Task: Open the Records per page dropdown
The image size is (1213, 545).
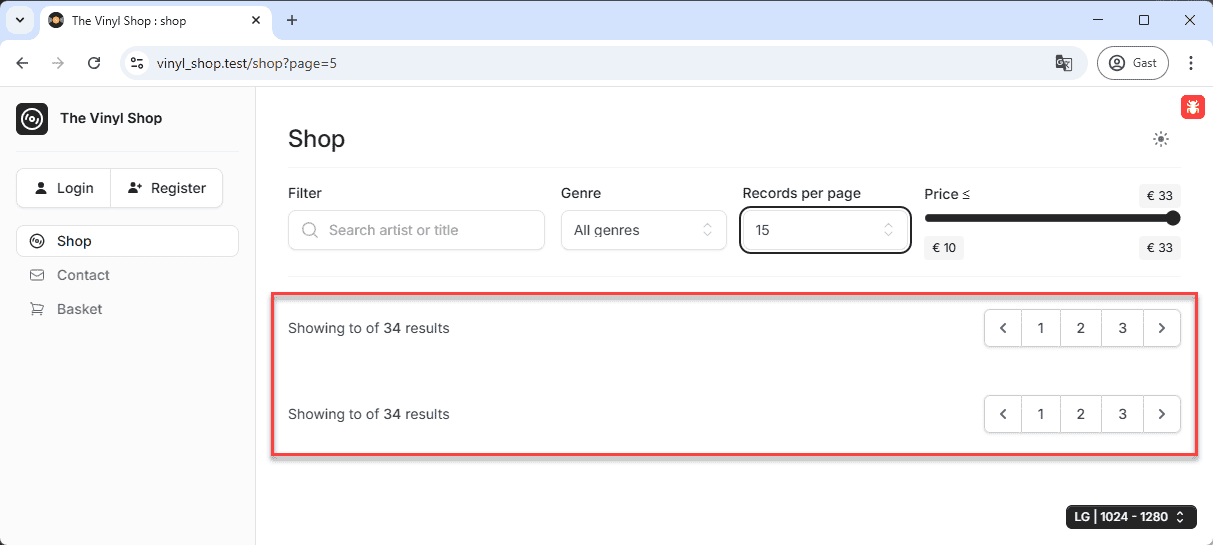Action: [825, 230]
